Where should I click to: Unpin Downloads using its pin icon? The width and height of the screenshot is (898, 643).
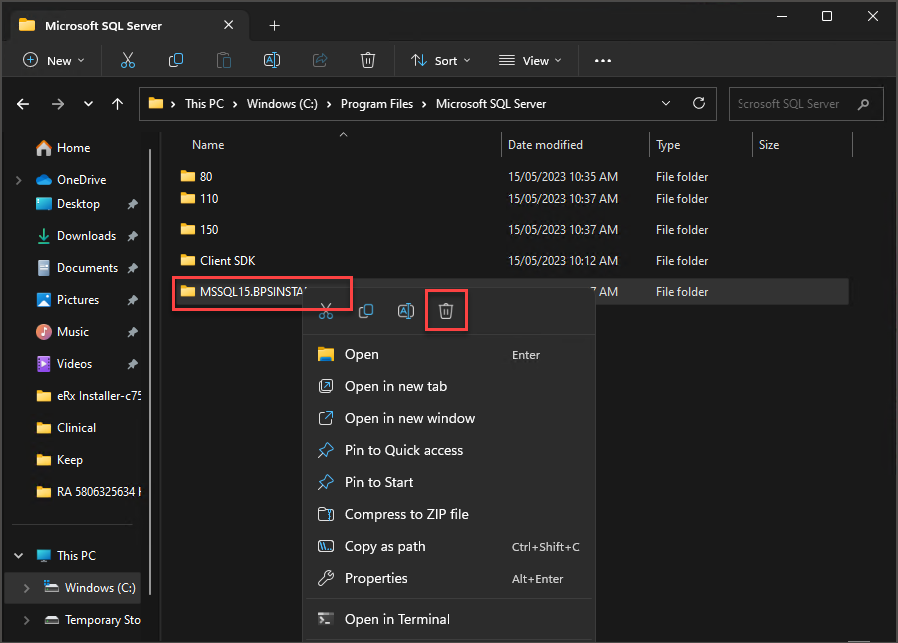click(133, 236)
